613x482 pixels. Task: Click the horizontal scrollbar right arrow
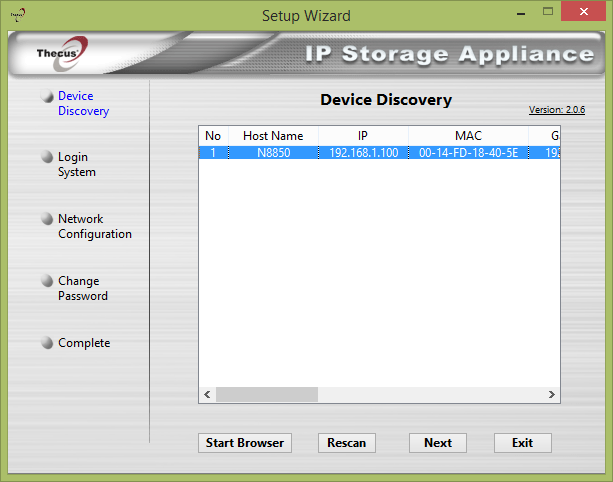(552, 394)
